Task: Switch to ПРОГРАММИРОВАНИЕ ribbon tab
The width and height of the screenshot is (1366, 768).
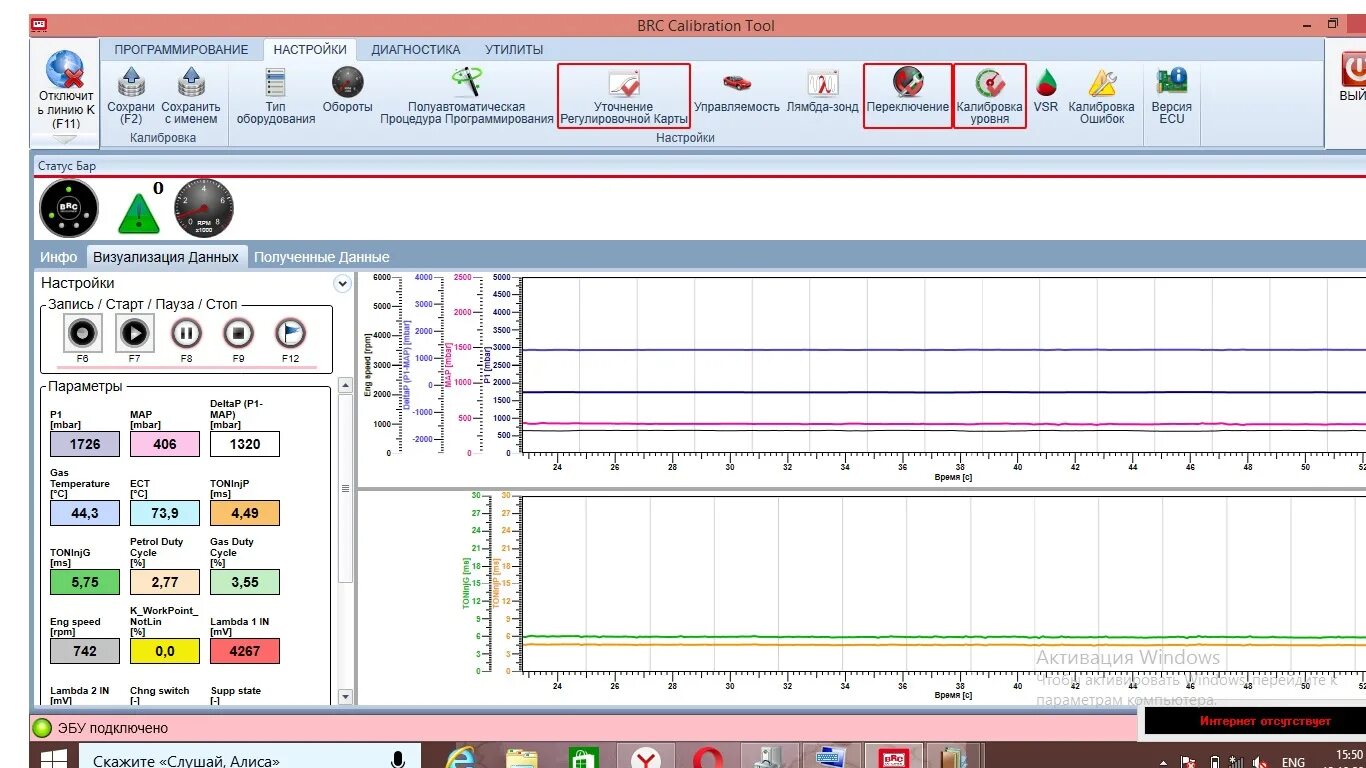Action: (x=181, y=49)
